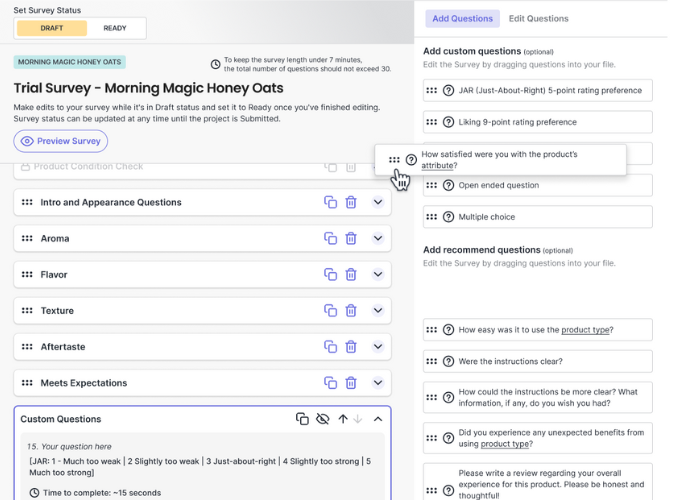
Task: Delete the Aroma section
Action: [x=351, y=239]
